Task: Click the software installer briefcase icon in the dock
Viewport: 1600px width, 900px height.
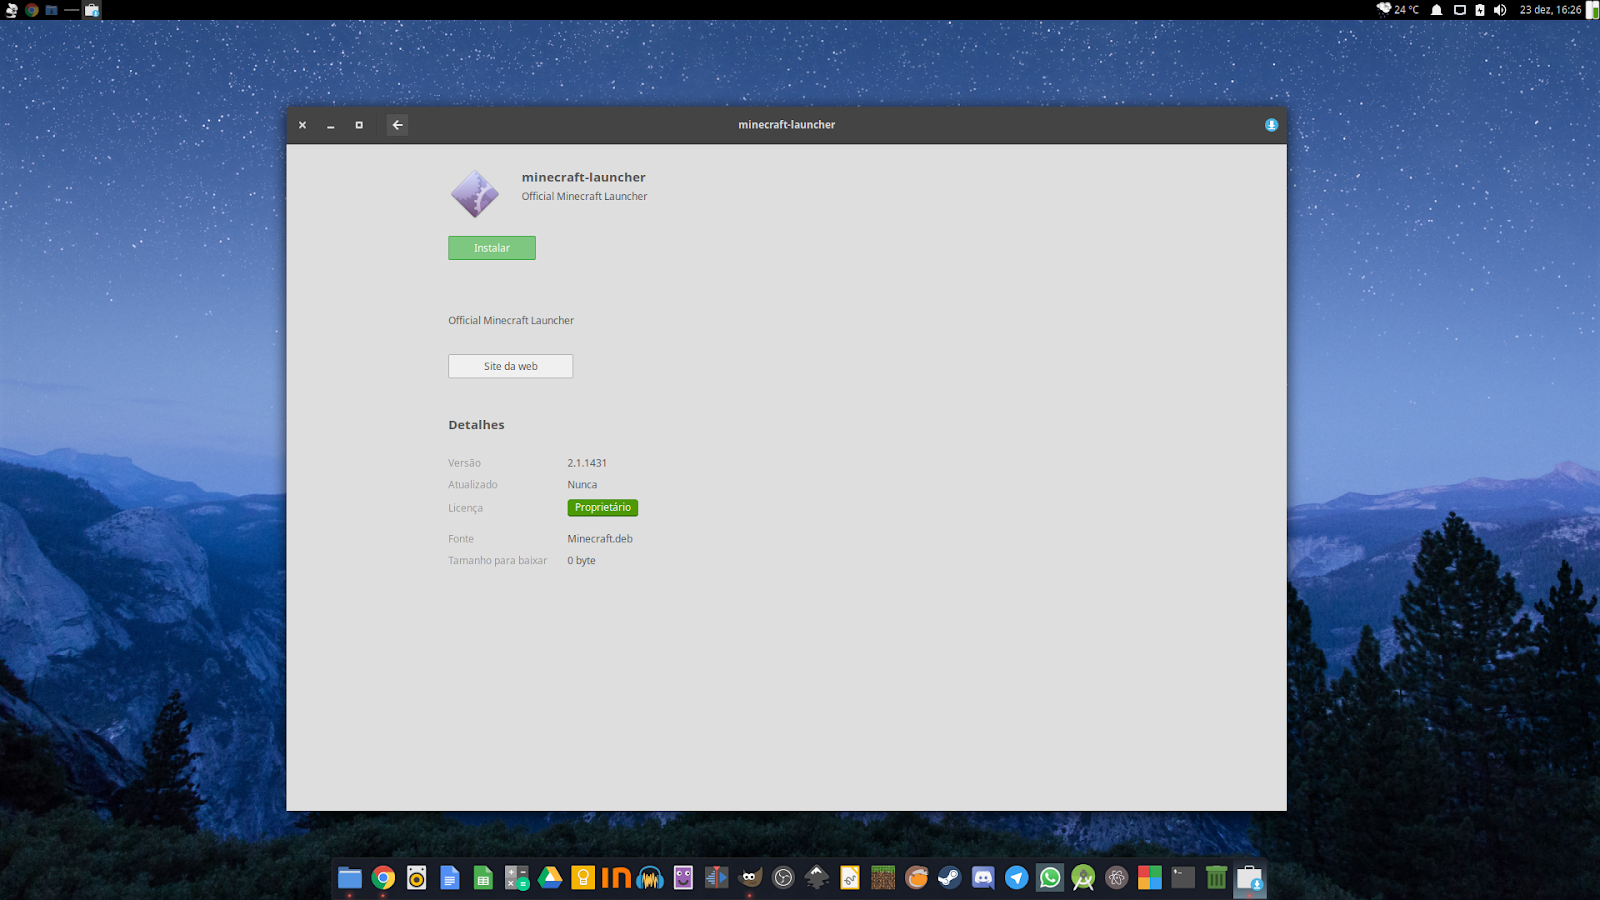Action: [1250, 878]
